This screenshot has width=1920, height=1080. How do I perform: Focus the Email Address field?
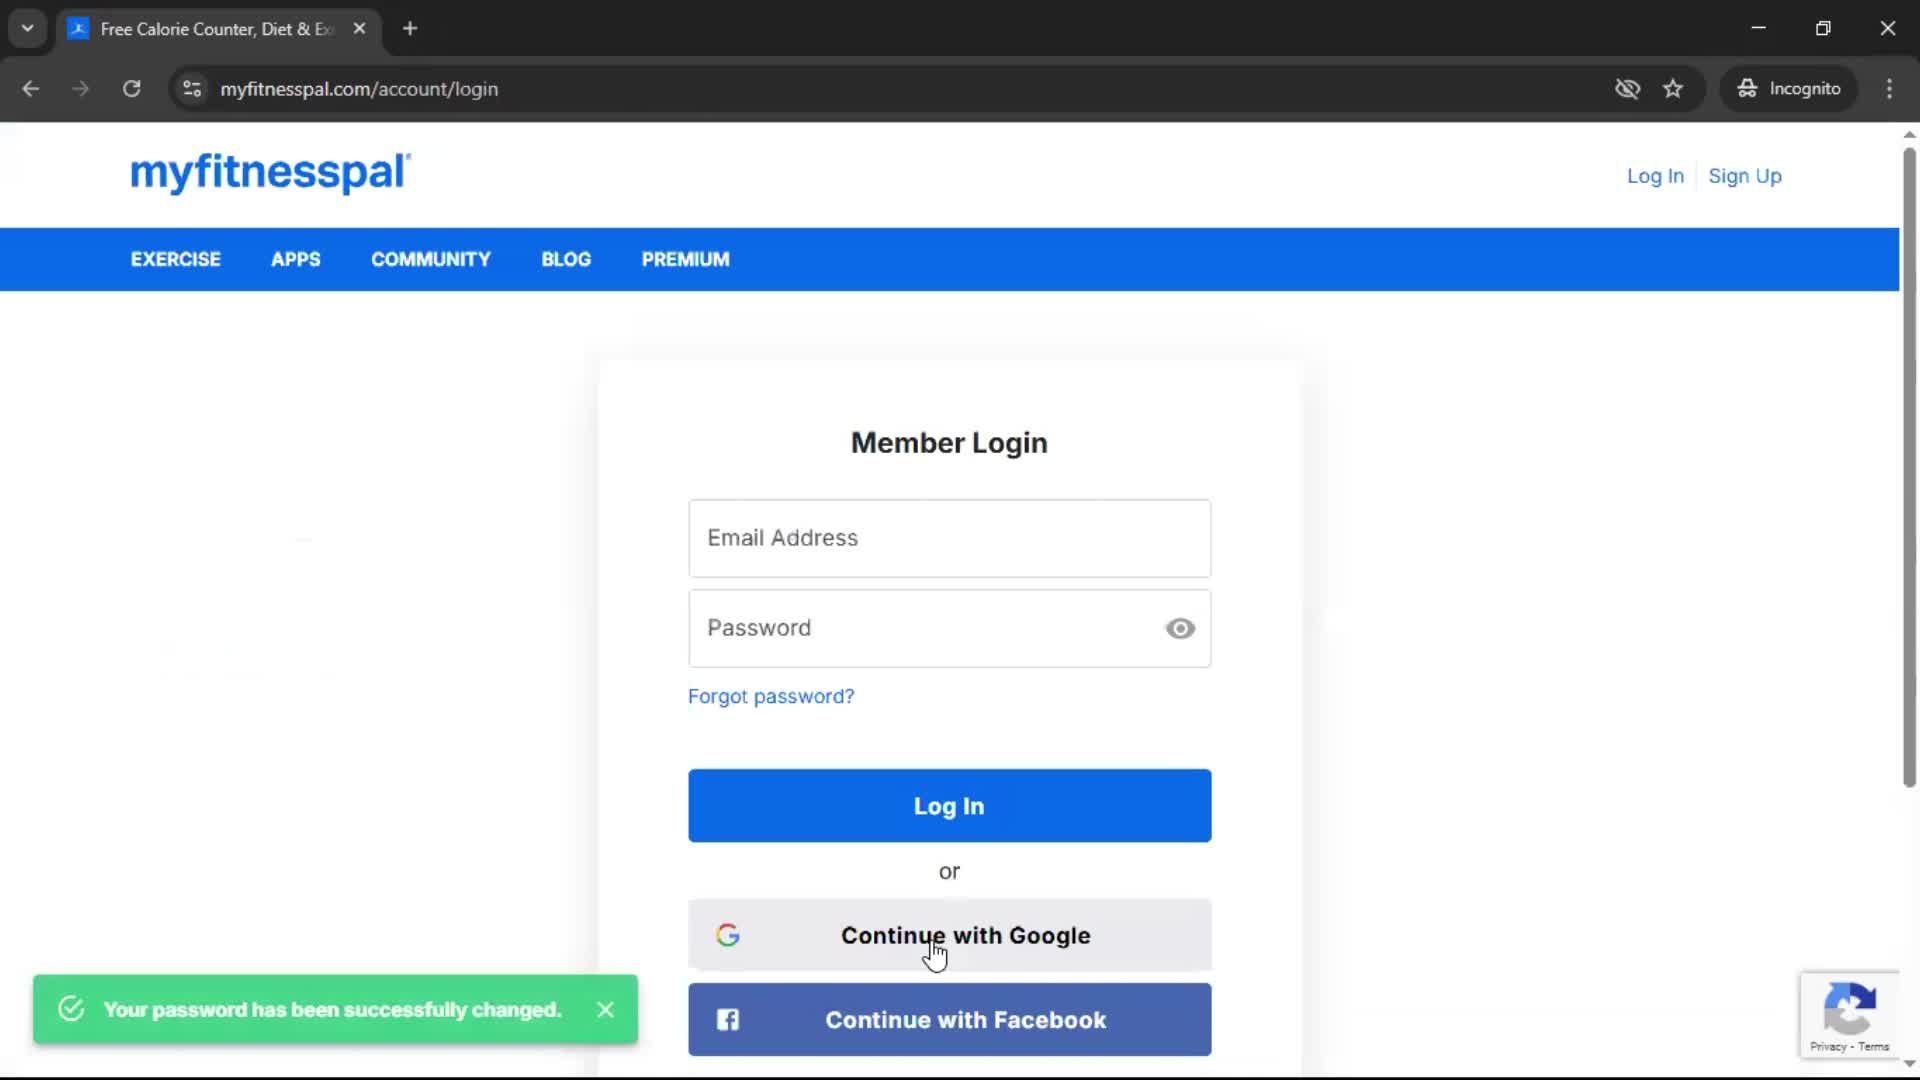tap(949, 538)
